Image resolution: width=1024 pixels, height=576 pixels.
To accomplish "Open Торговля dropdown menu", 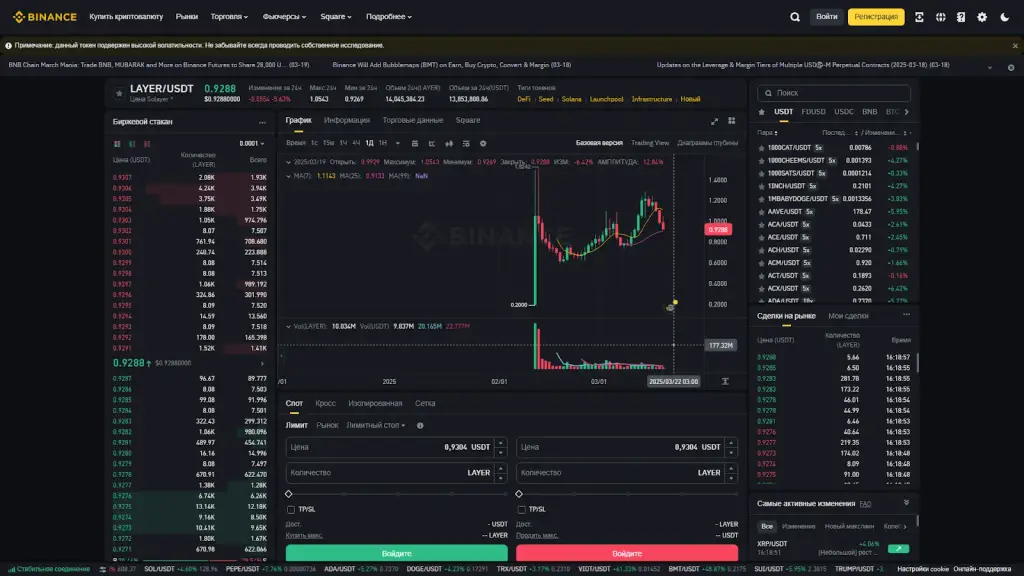I will [x=229, y=17].
